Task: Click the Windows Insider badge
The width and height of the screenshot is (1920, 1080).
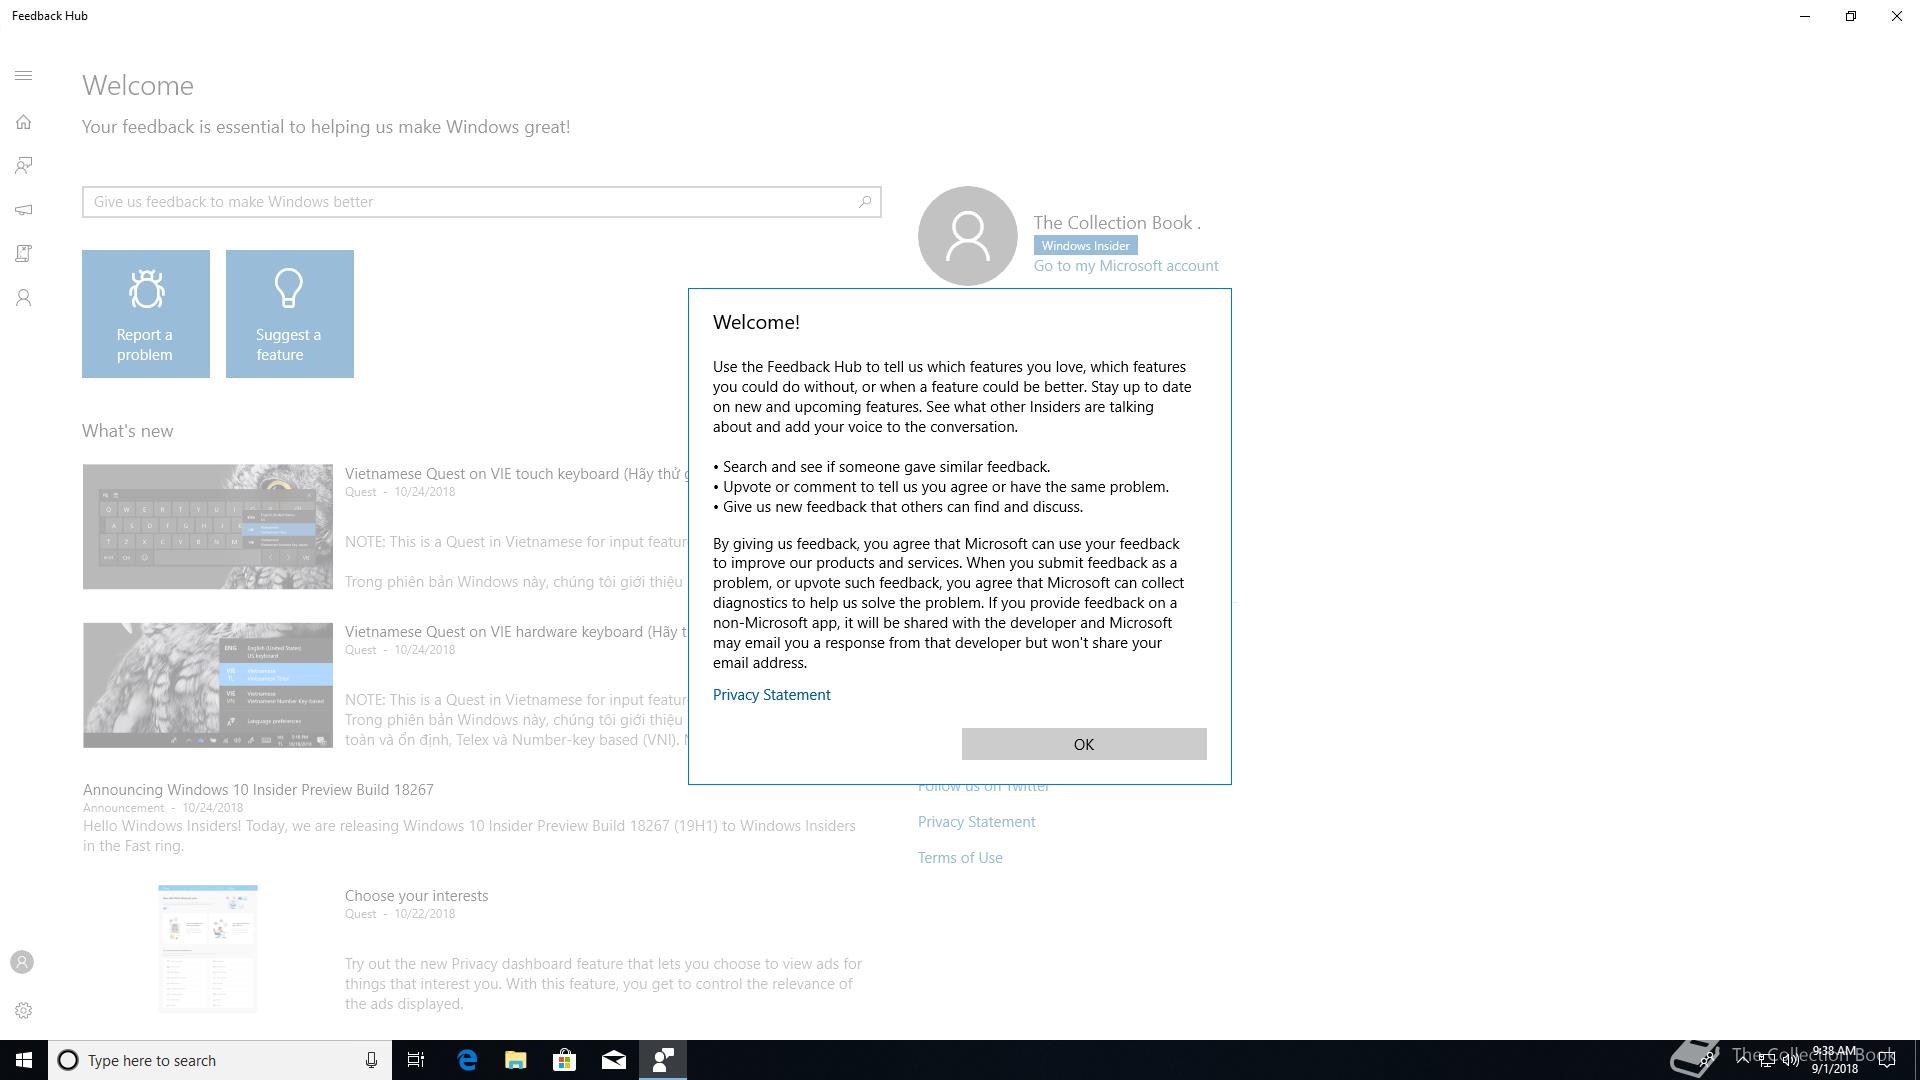Action: (1085, 246)
